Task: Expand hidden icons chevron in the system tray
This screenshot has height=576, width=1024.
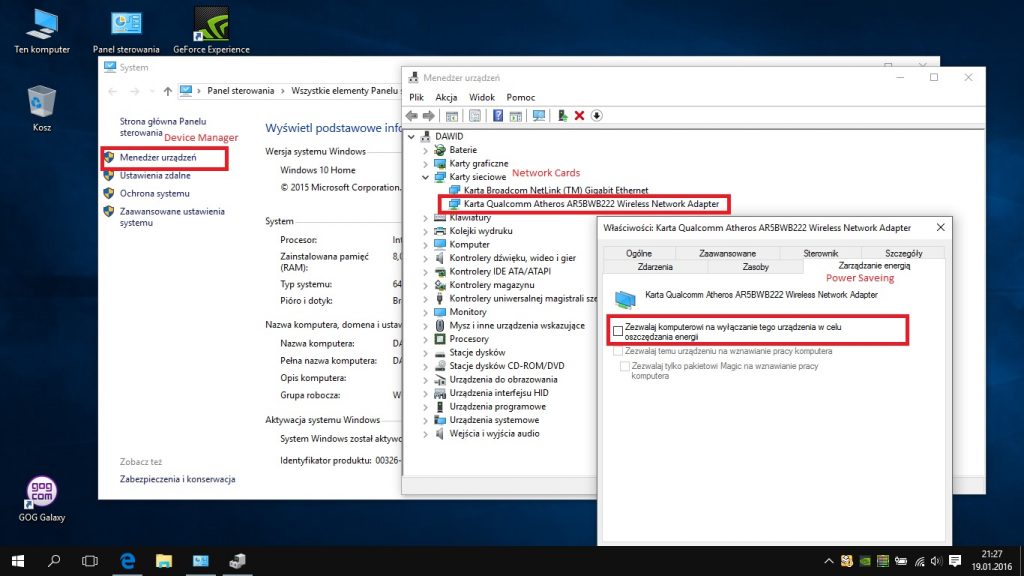Action: [x=828, y=561]
